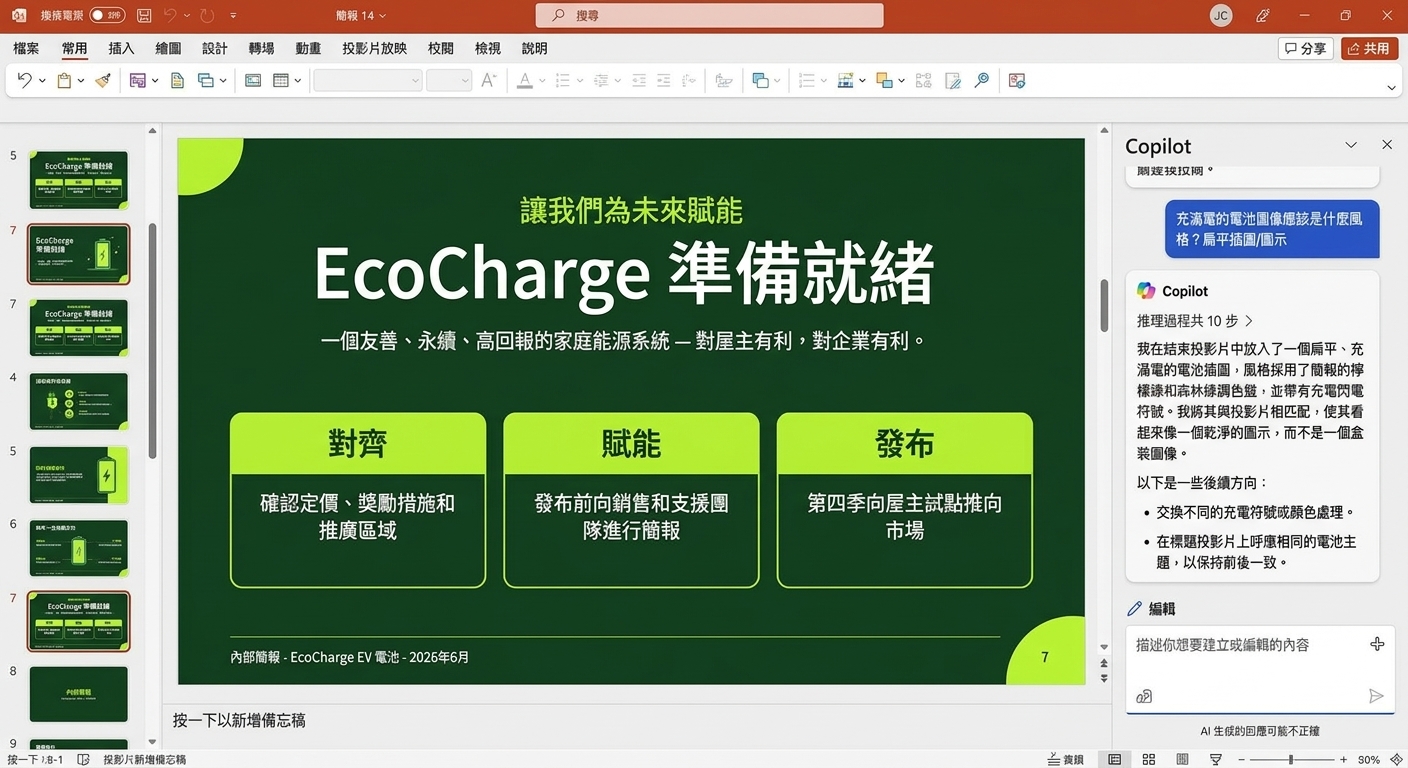Select slide 4 thumbnail with the plug icons
This screenshot has width=1408, height=768.
tap(79, 402)
